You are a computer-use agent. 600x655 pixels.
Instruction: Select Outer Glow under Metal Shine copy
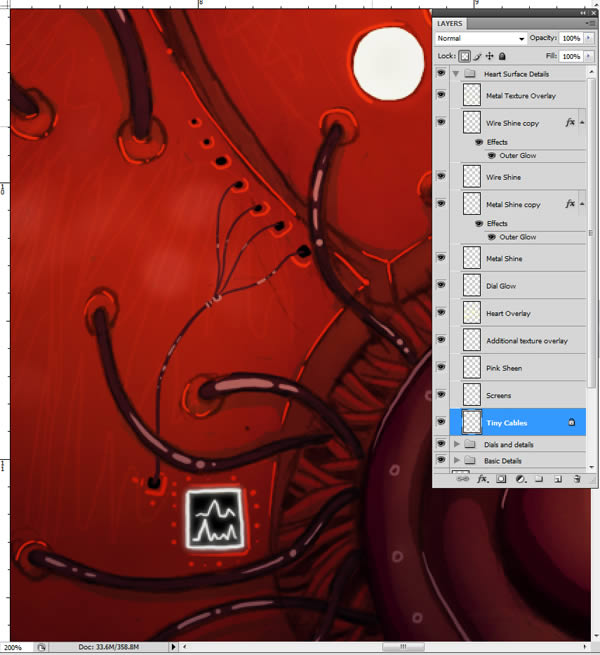coord(518,237)
